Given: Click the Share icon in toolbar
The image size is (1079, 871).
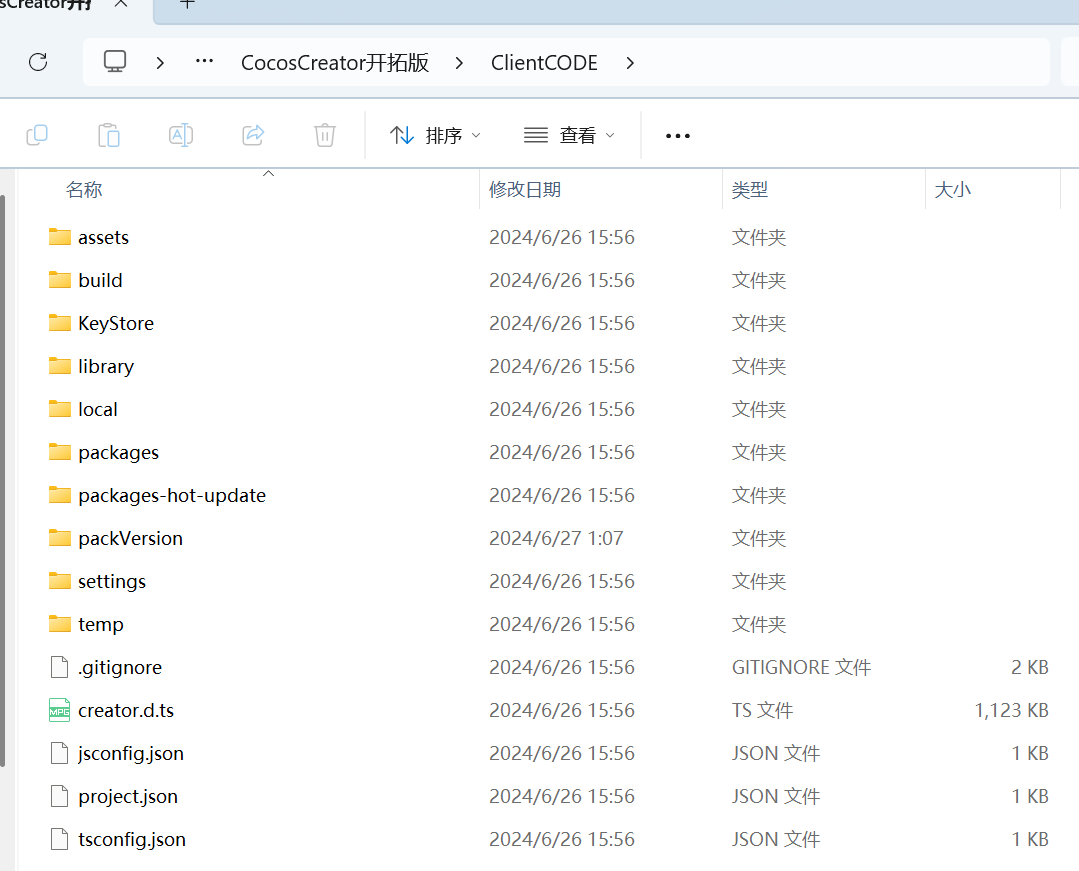Looking at the screenshot, I should pyautogui.click(x=253, y=135).
